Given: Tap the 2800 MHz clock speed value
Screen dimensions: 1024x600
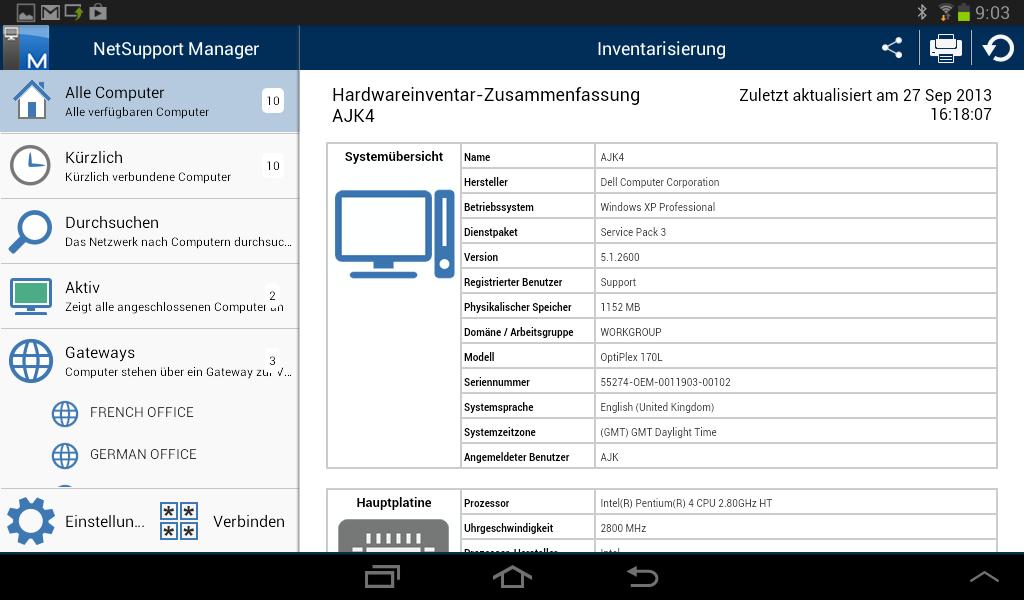Looking at the screenshot, I should [623, 528].
